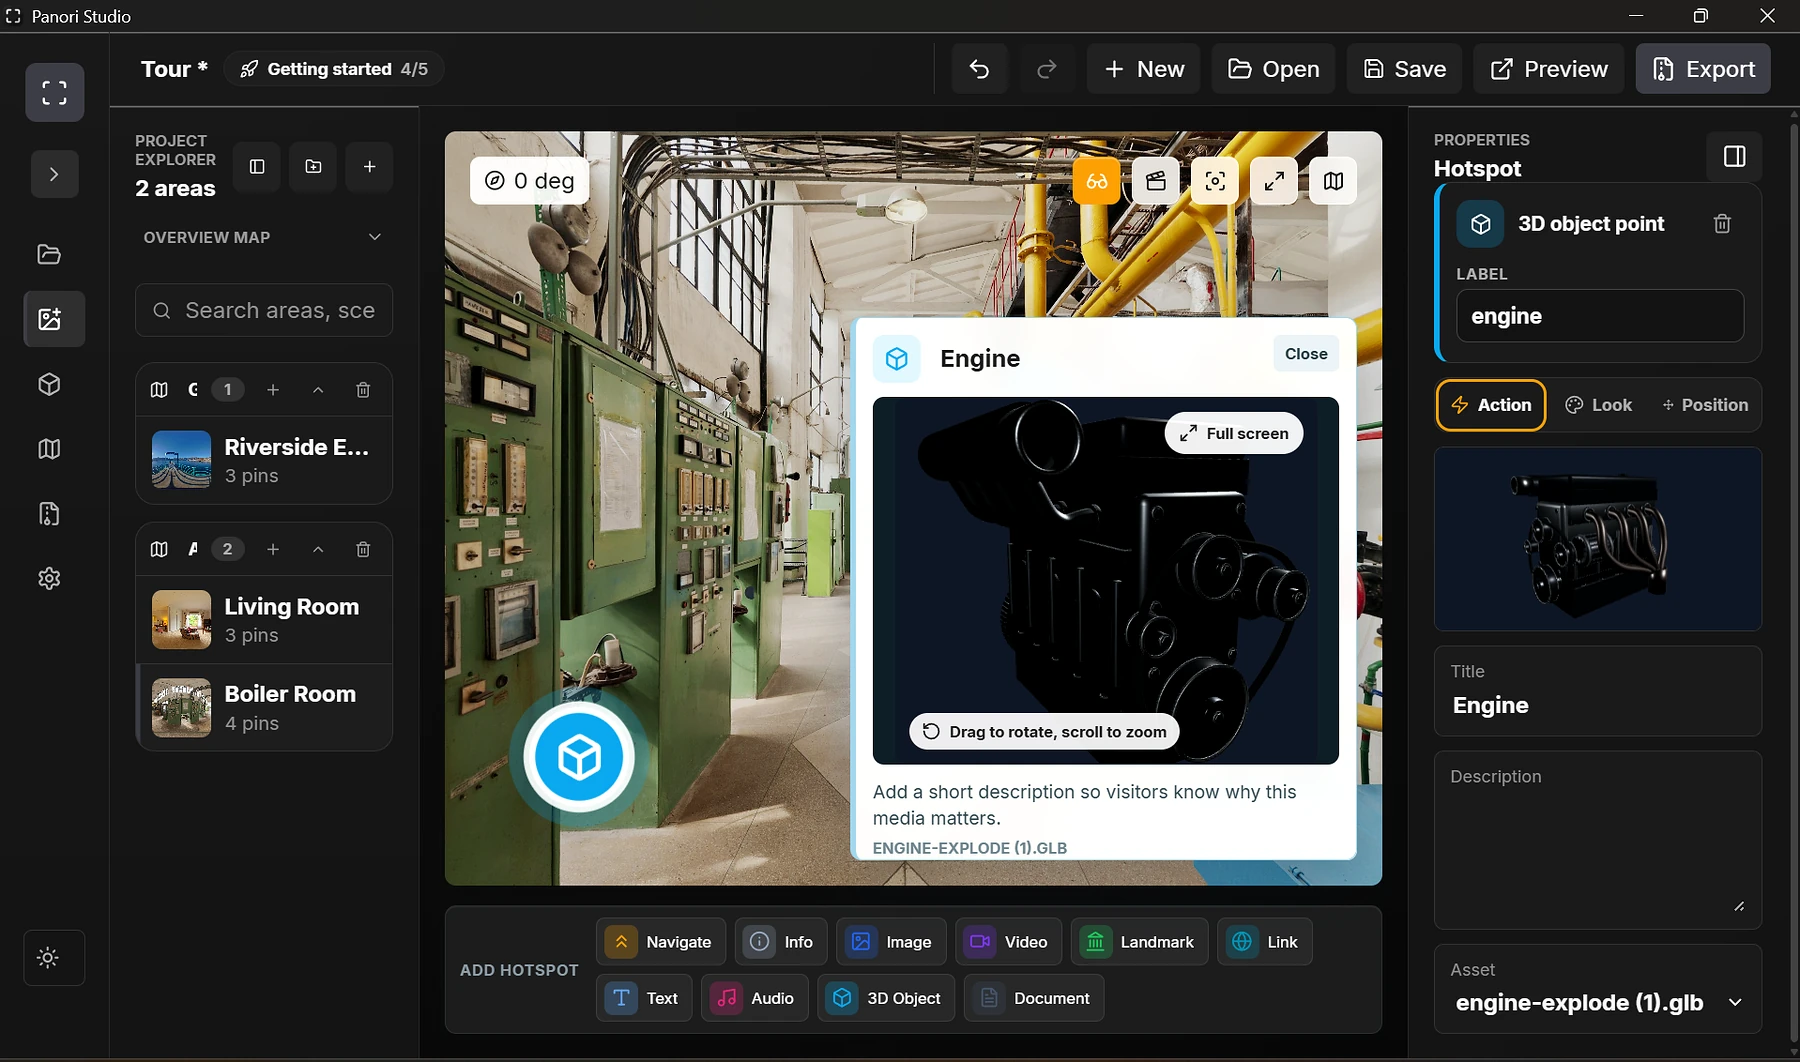Open settings gear in left sidebar
Screen dimensions: 1800x1062
(x=49, y=579)
